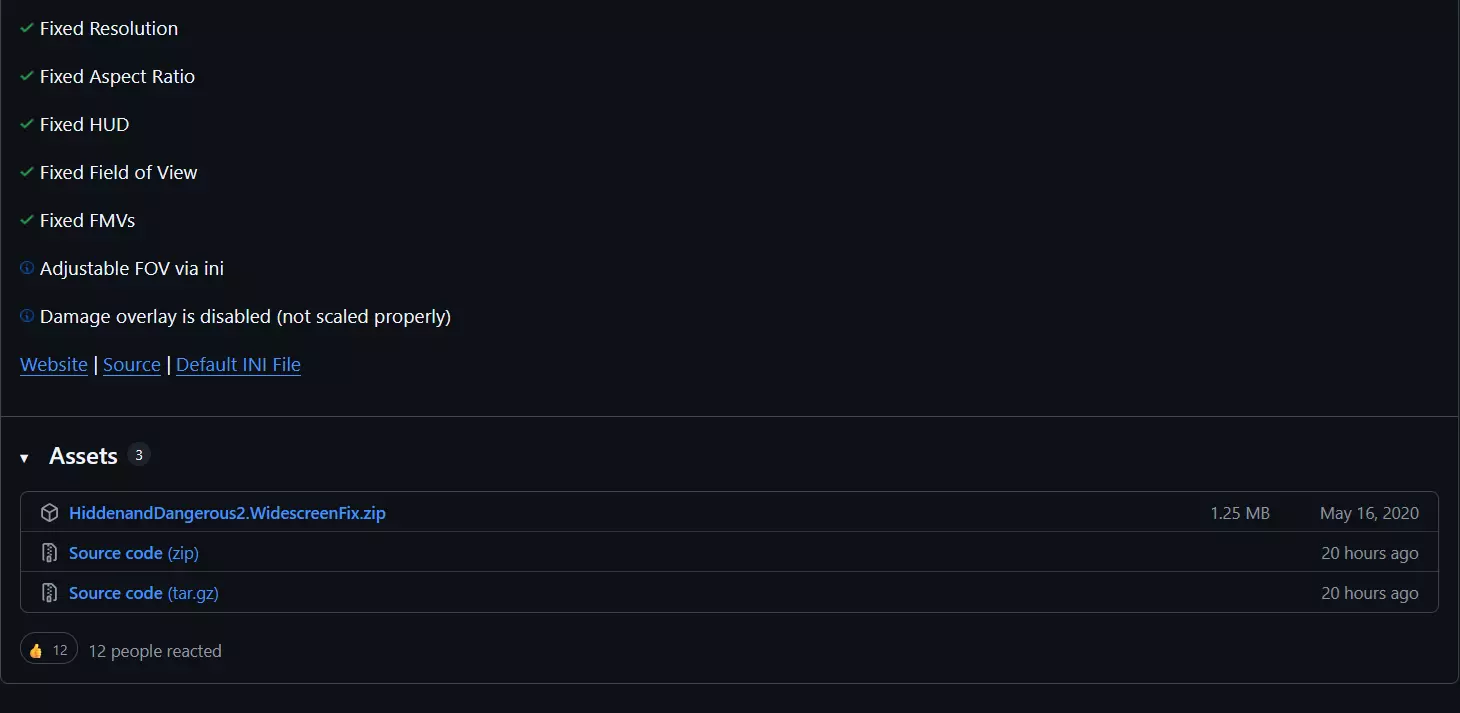The image size is (1460, 713).
Task: Download Source code (zip) archive
Action: (x=134, y=553)
